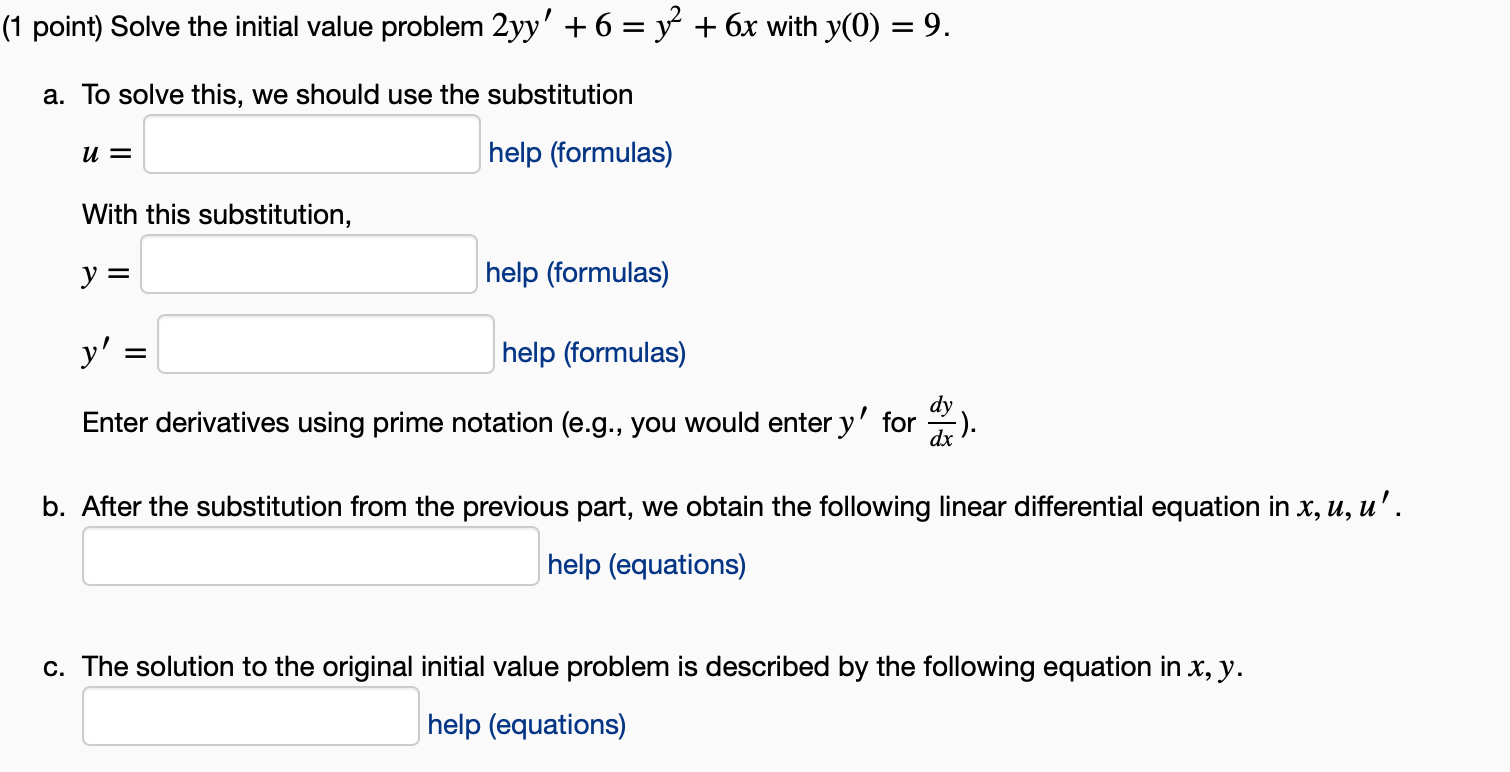Open the formulas help for the substitution
The height and width of the screenshot is (772, 1510).
coord(579,152)
